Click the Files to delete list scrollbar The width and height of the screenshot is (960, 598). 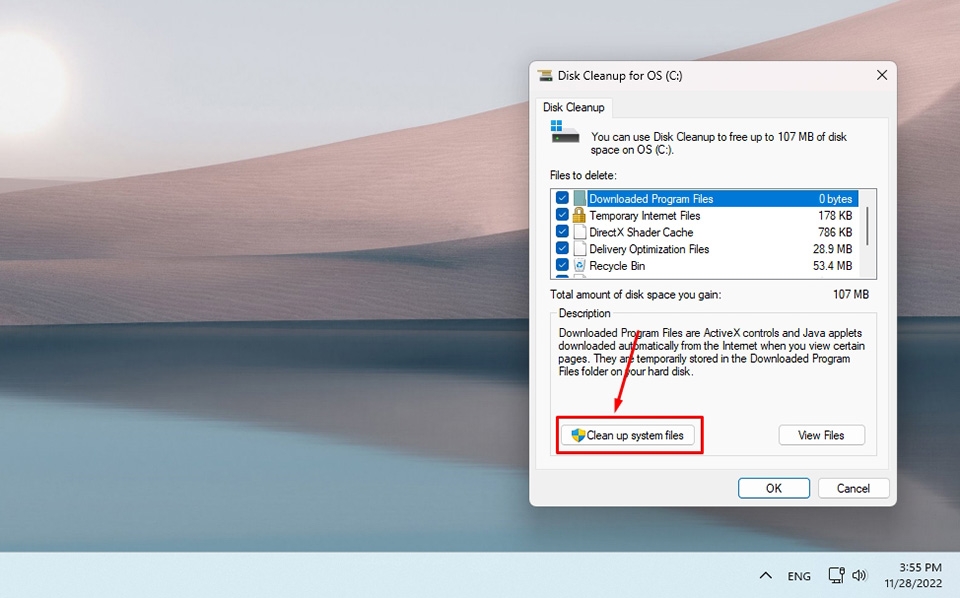point(867,225)
